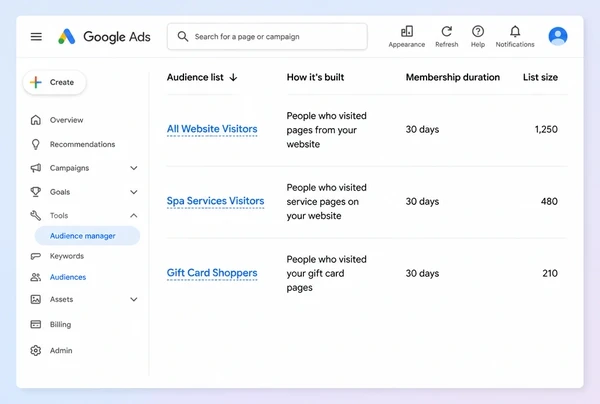Click the Overview home icon

coord(36,120)
